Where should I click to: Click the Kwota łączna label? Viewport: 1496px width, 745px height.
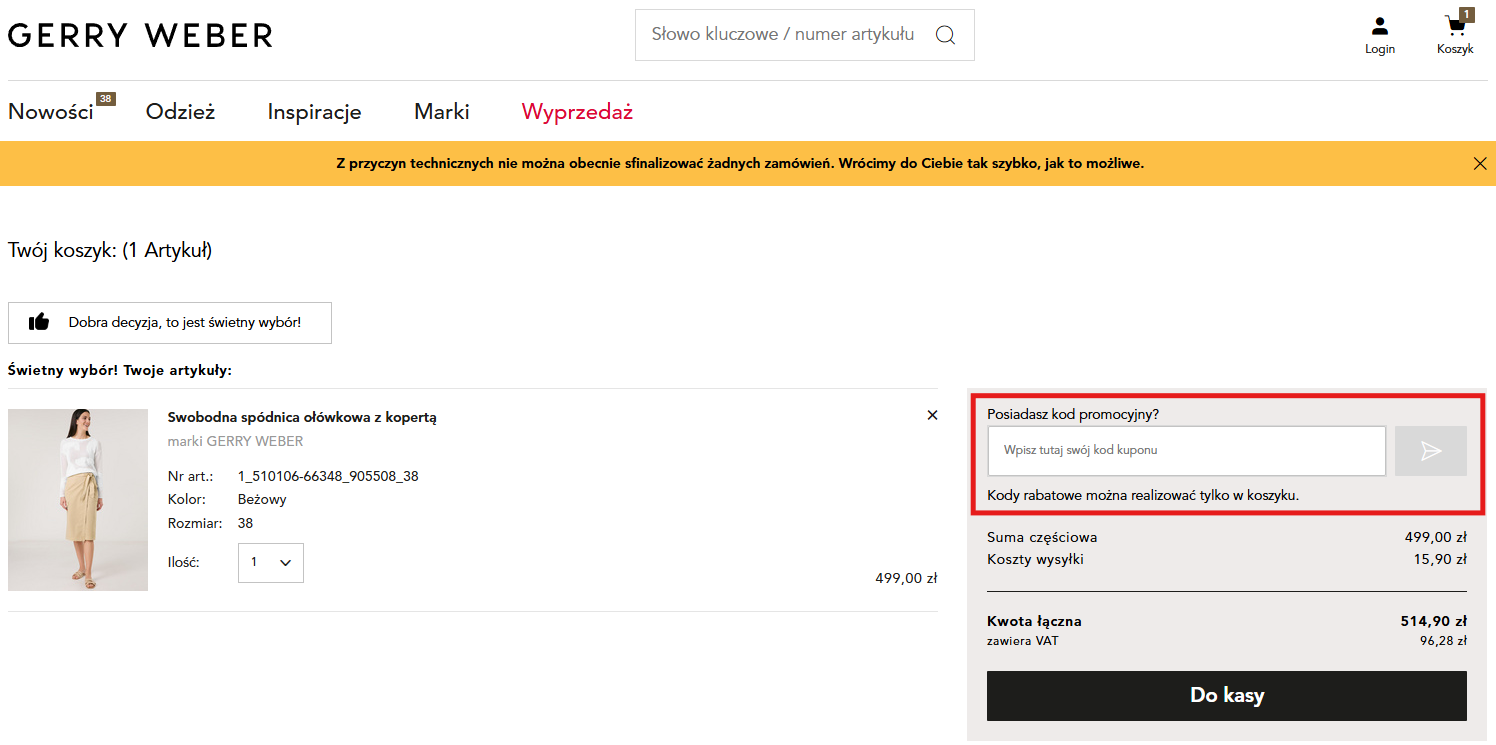pos(1034,621)
